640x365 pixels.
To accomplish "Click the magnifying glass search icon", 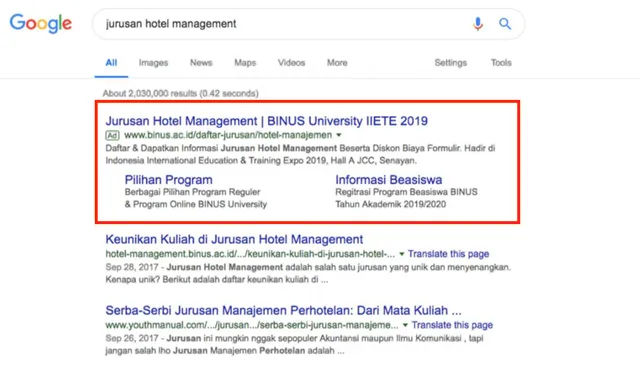I will [505, 24].
